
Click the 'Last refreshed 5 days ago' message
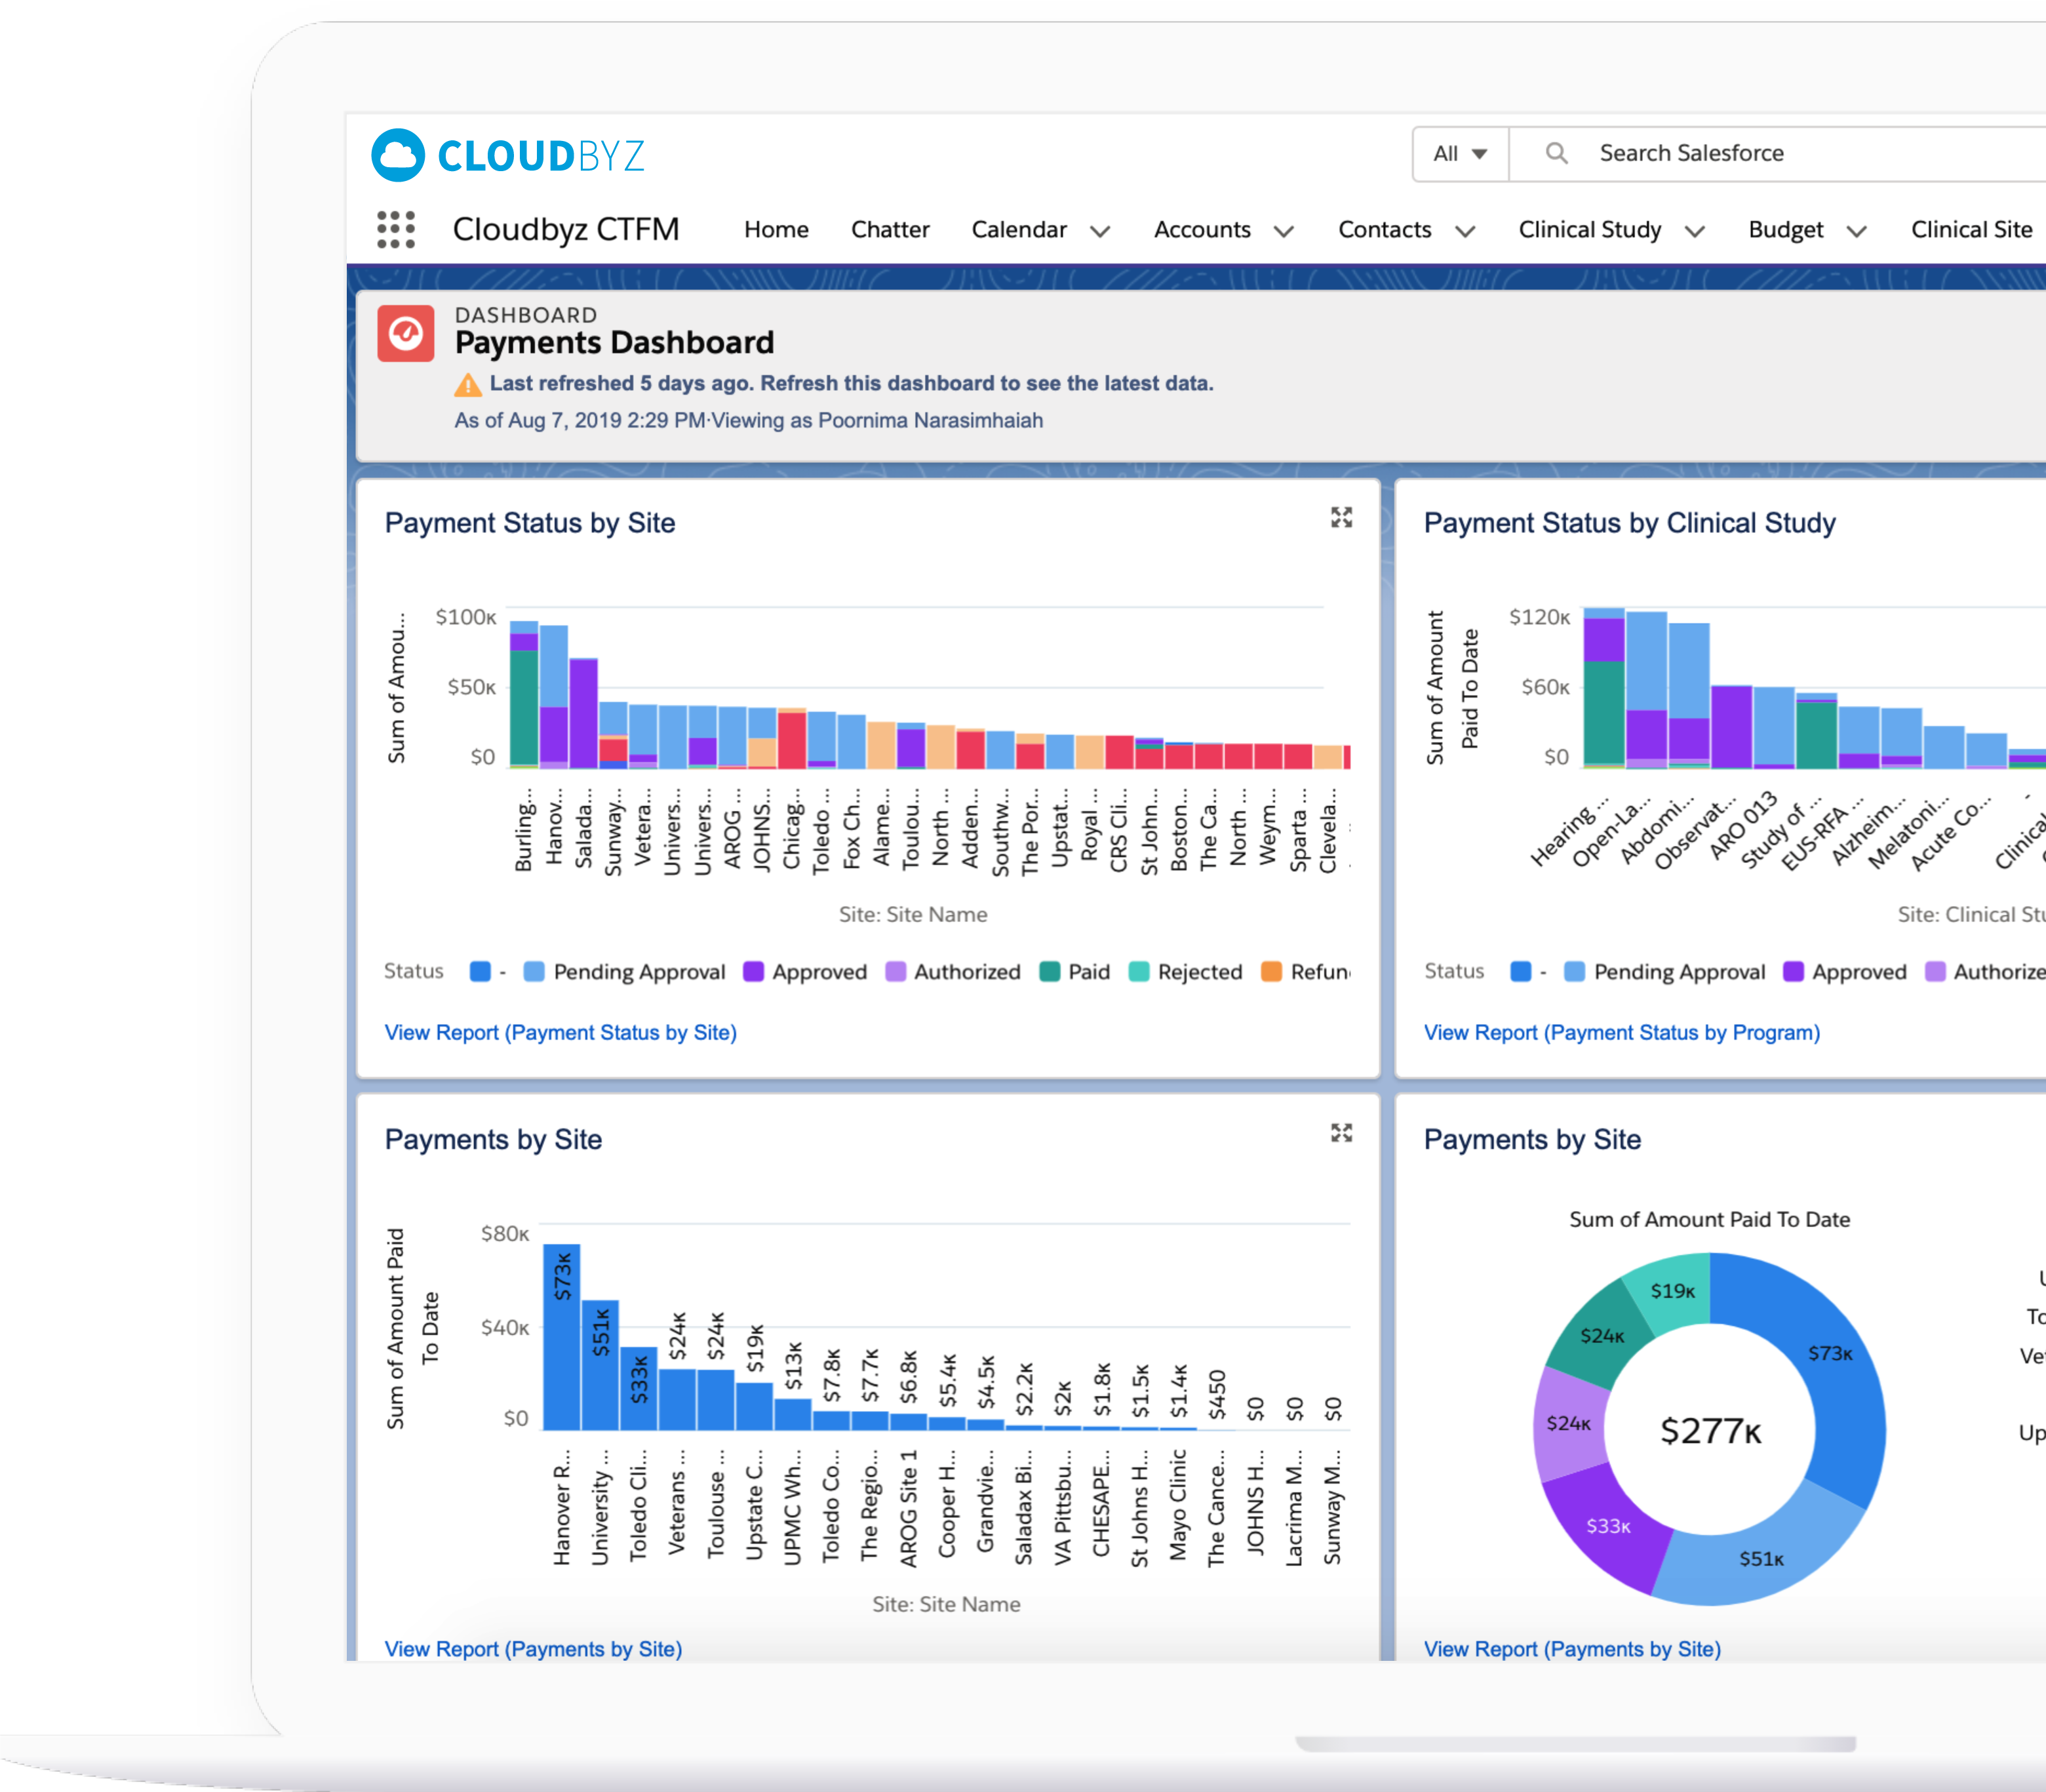tap(851, 383)
